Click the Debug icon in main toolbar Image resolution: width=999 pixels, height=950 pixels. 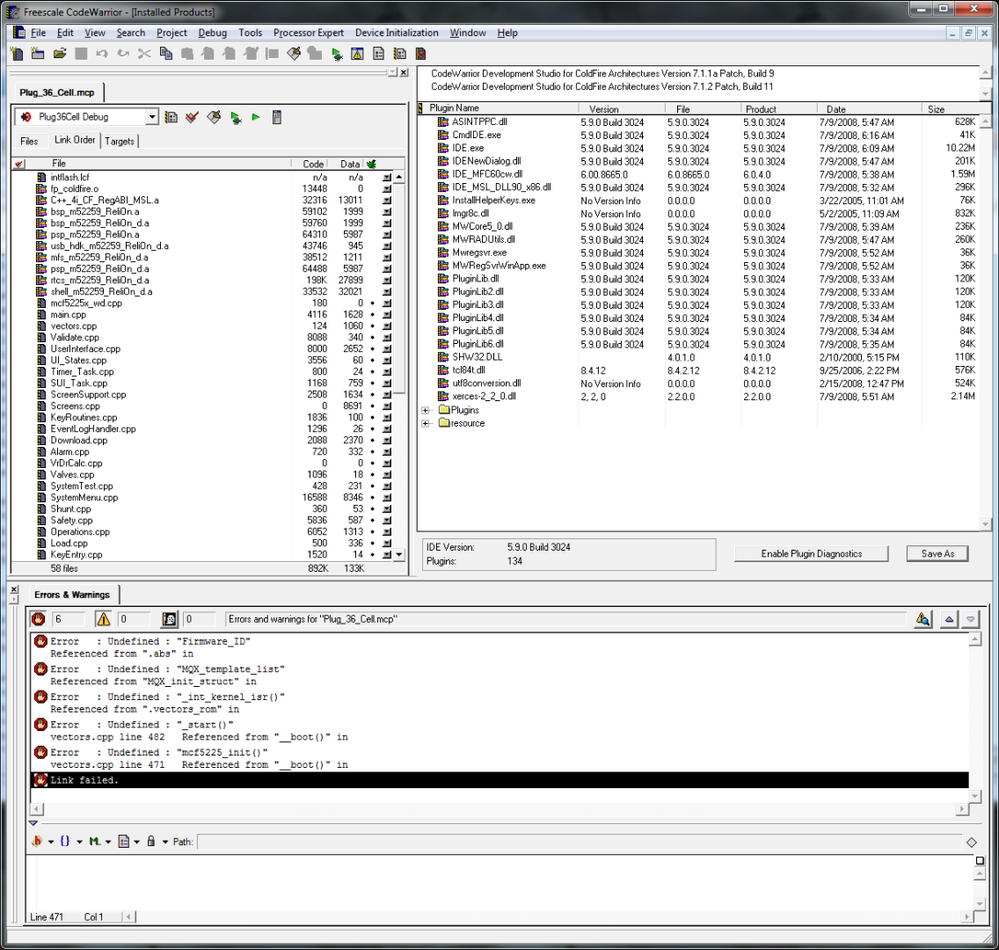pyautogui.click(x=336, y=54)
